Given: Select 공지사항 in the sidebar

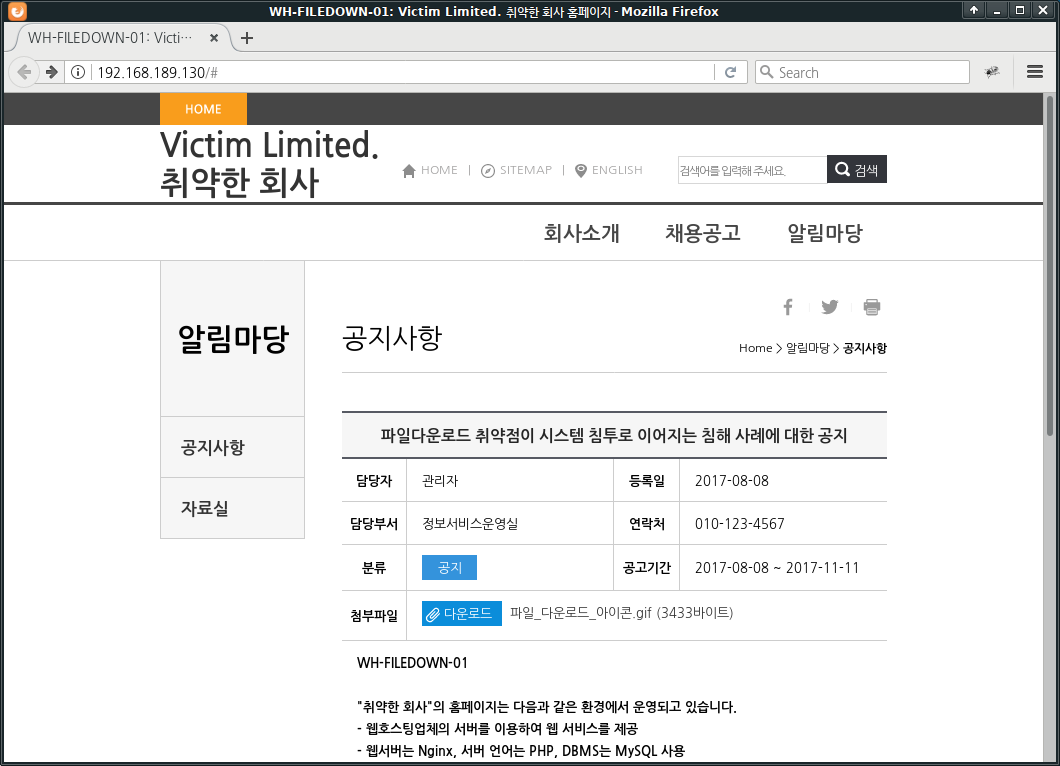Looking at the screenshot, I should 233,447.
